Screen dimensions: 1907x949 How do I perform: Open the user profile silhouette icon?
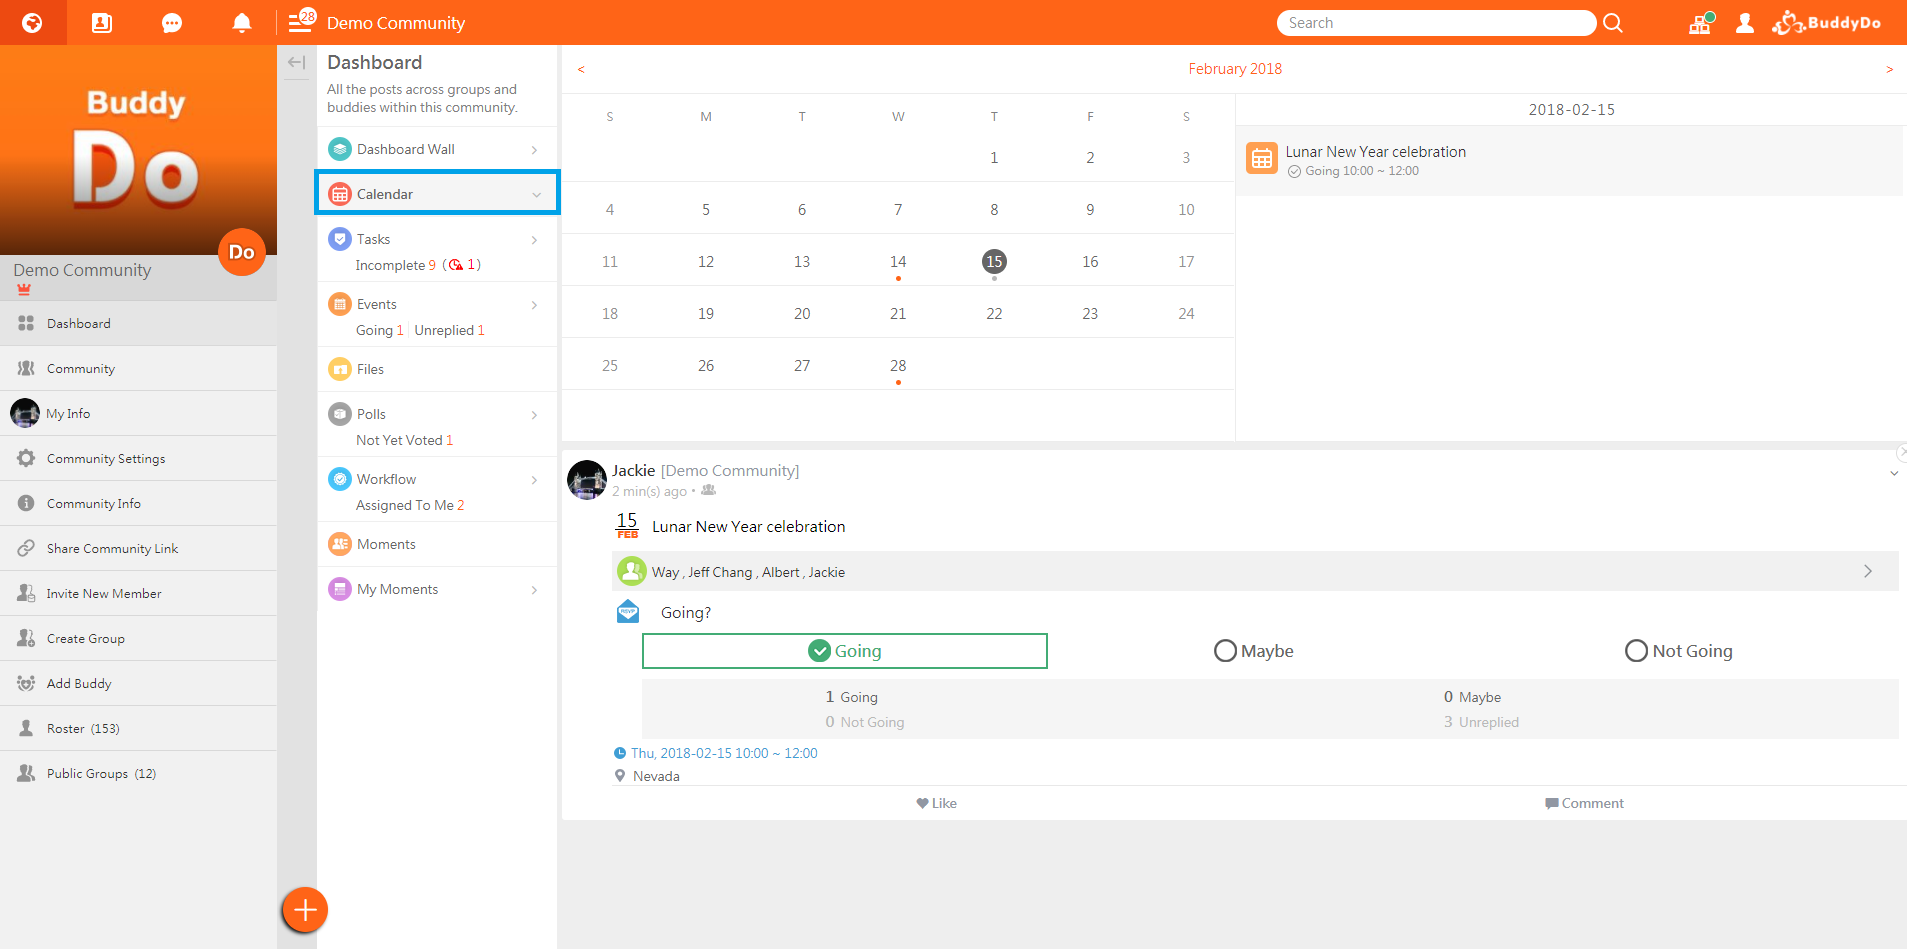(1745, 23)
